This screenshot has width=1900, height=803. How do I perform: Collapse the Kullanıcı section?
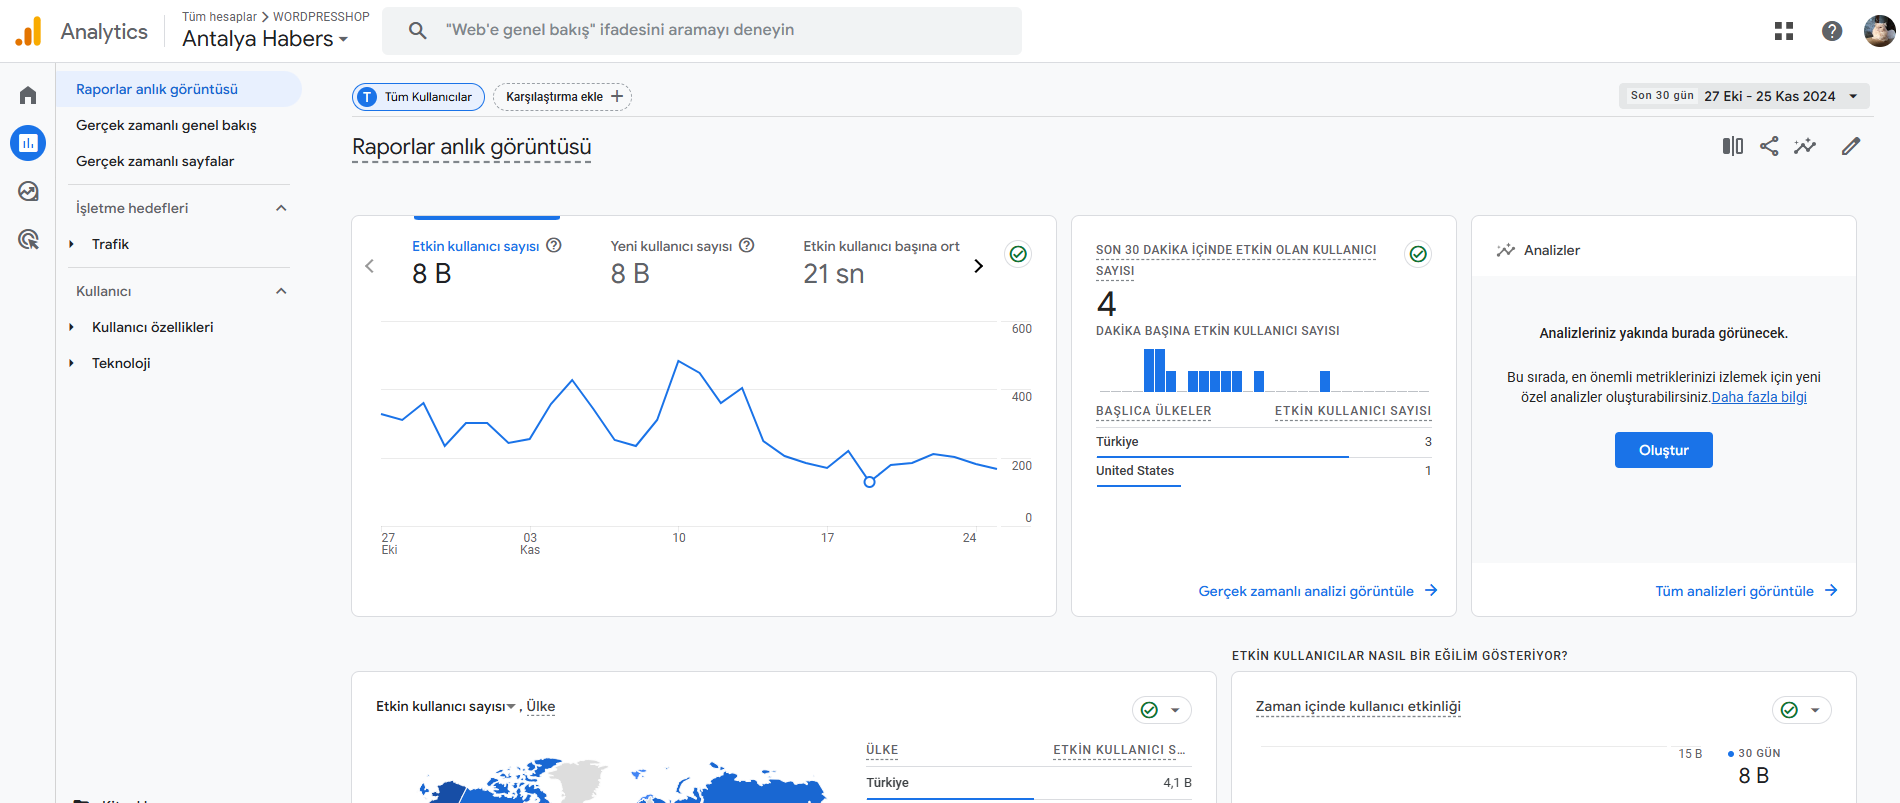(x=281, y=291)
